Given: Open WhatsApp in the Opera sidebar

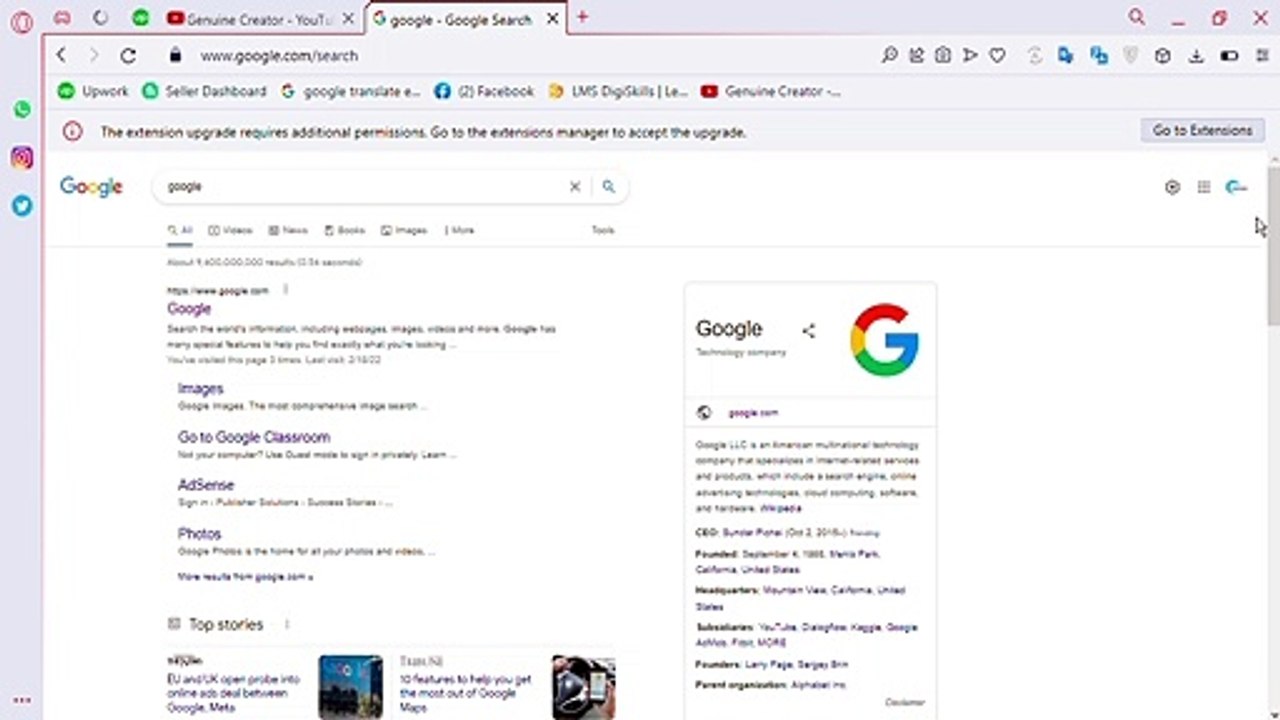Looking at the screenshot, I should (22, 110).
